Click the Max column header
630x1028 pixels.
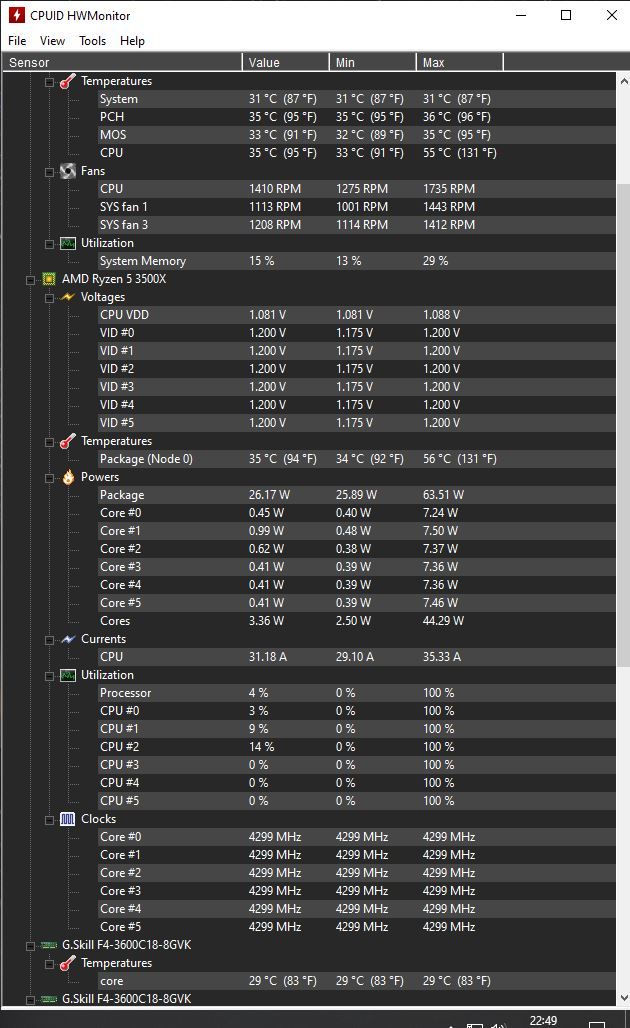pos(460,62)
